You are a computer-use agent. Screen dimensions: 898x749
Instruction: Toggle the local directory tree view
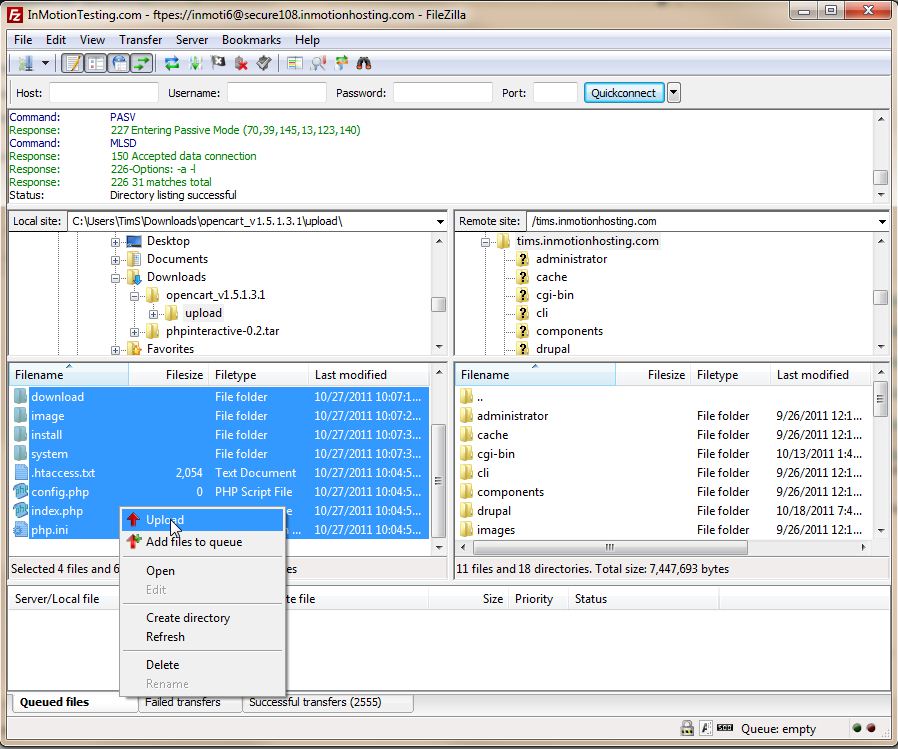click(x=96, y=64)
